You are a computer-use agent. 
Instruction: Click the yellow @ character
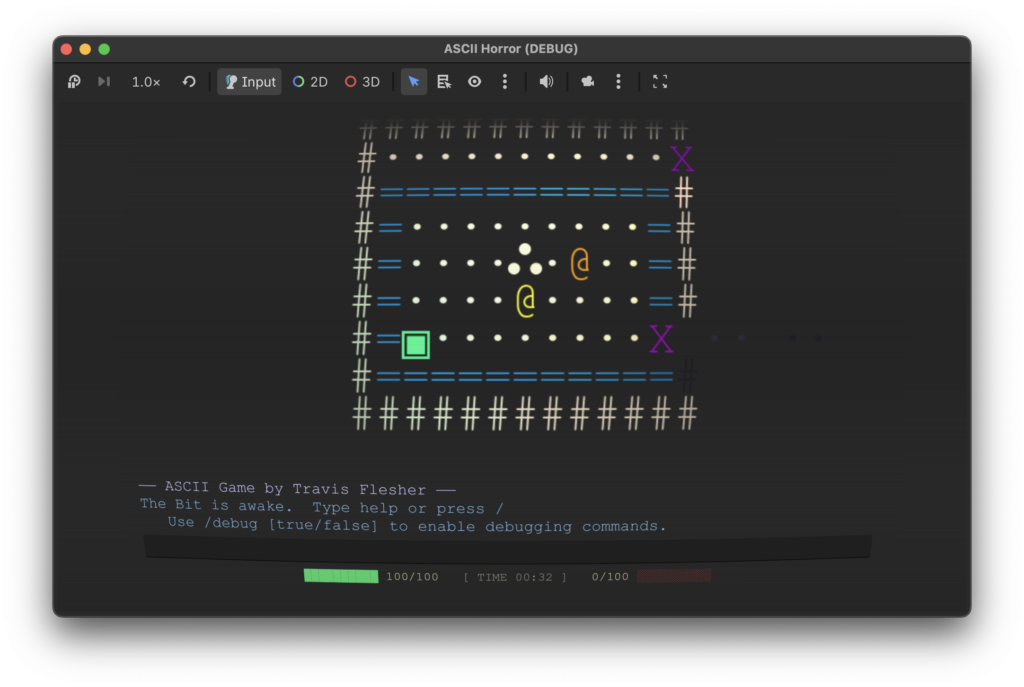525,301
